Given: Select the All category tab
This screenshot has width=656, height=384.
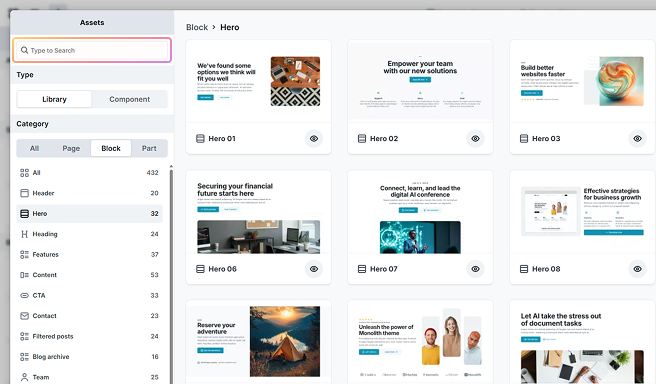Looking at the screenshot, I should click(34, 148).
